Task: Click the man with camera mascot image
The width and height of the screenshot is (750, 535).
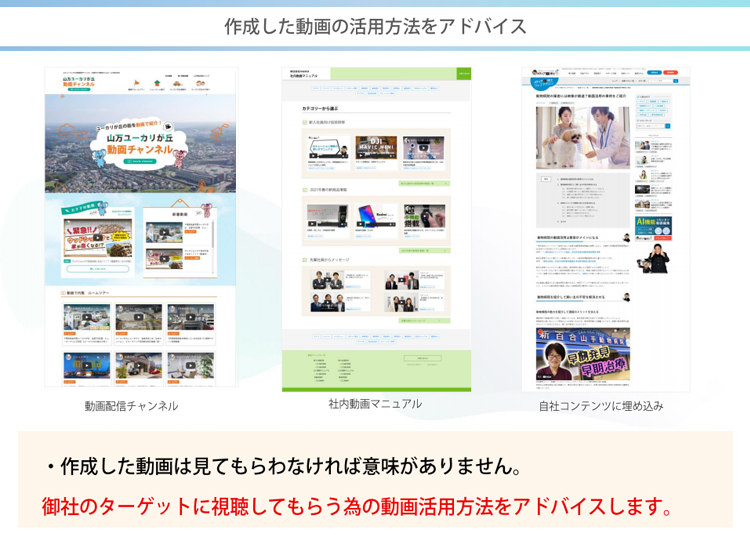Action: click(x=653, y=259)
